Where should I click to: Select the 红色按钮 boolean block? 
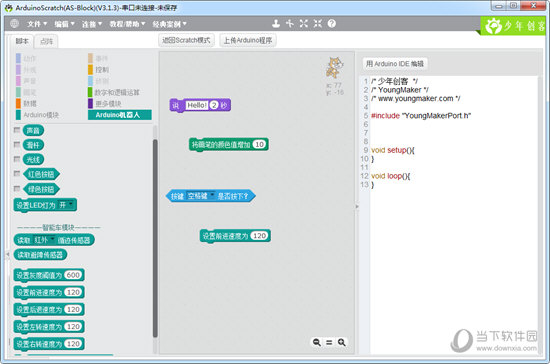(41, 174)
